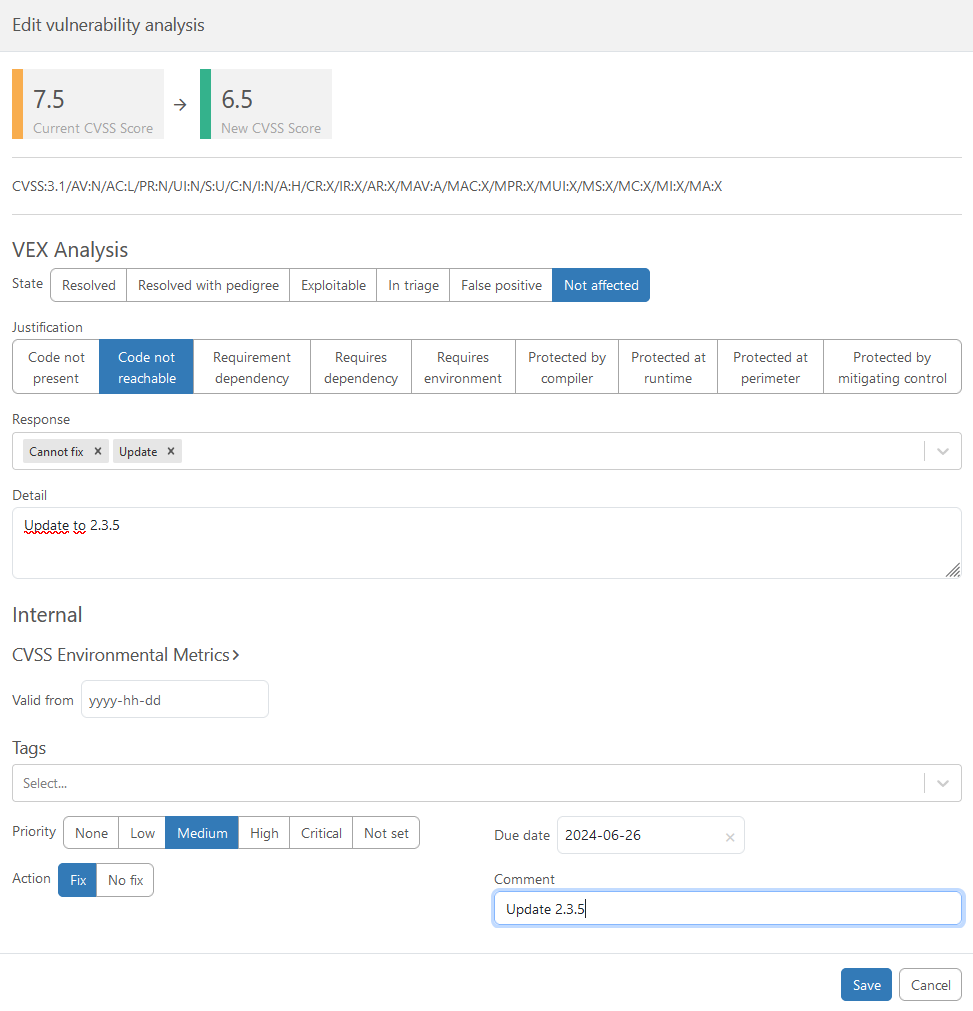
Task: Remove the 'Update' response tag
Action: (x=171, y=451)
